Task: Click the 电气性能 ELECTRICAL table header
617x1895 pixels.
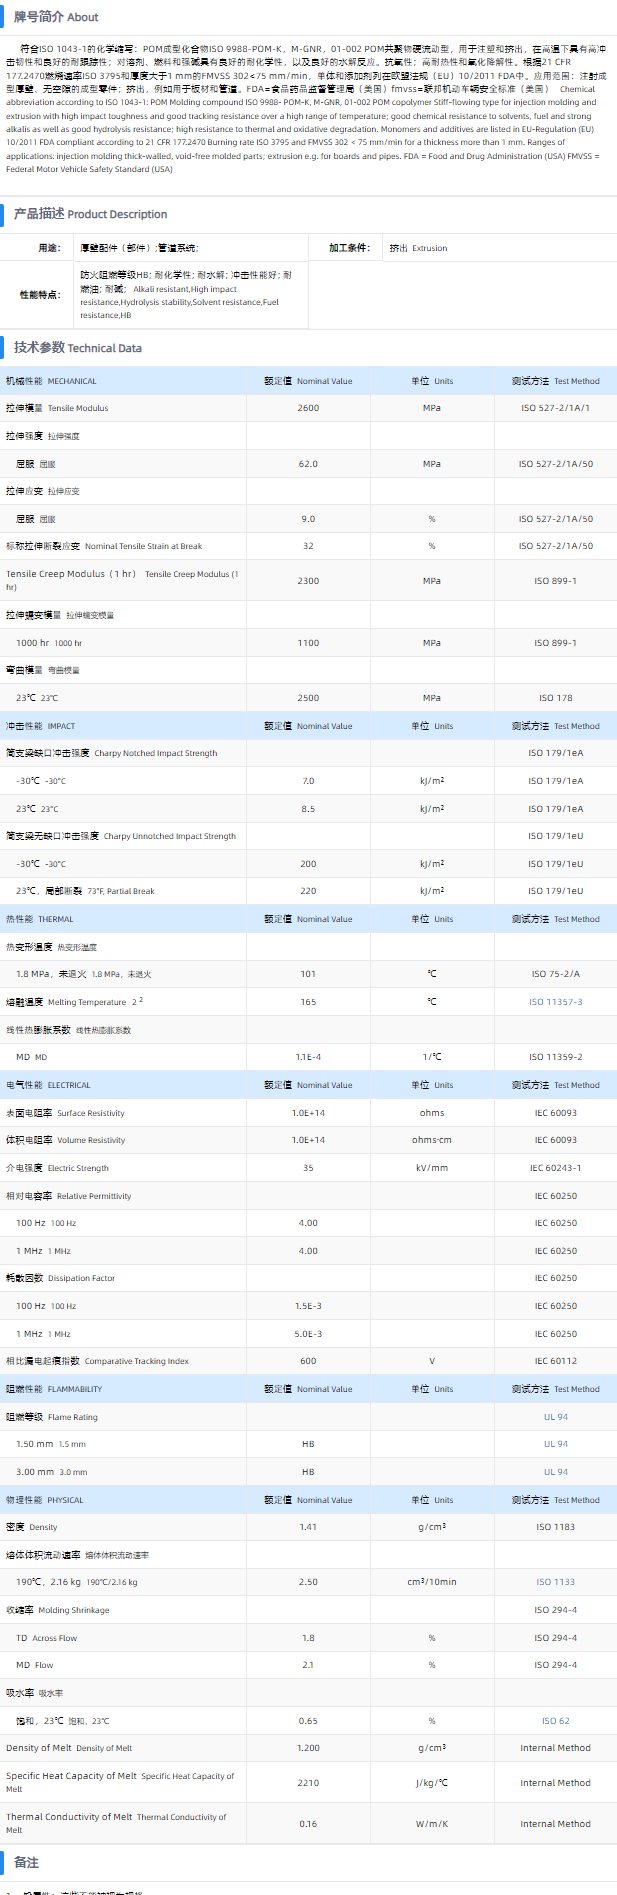Action: pyautogui.click(x=48, y=1085)
